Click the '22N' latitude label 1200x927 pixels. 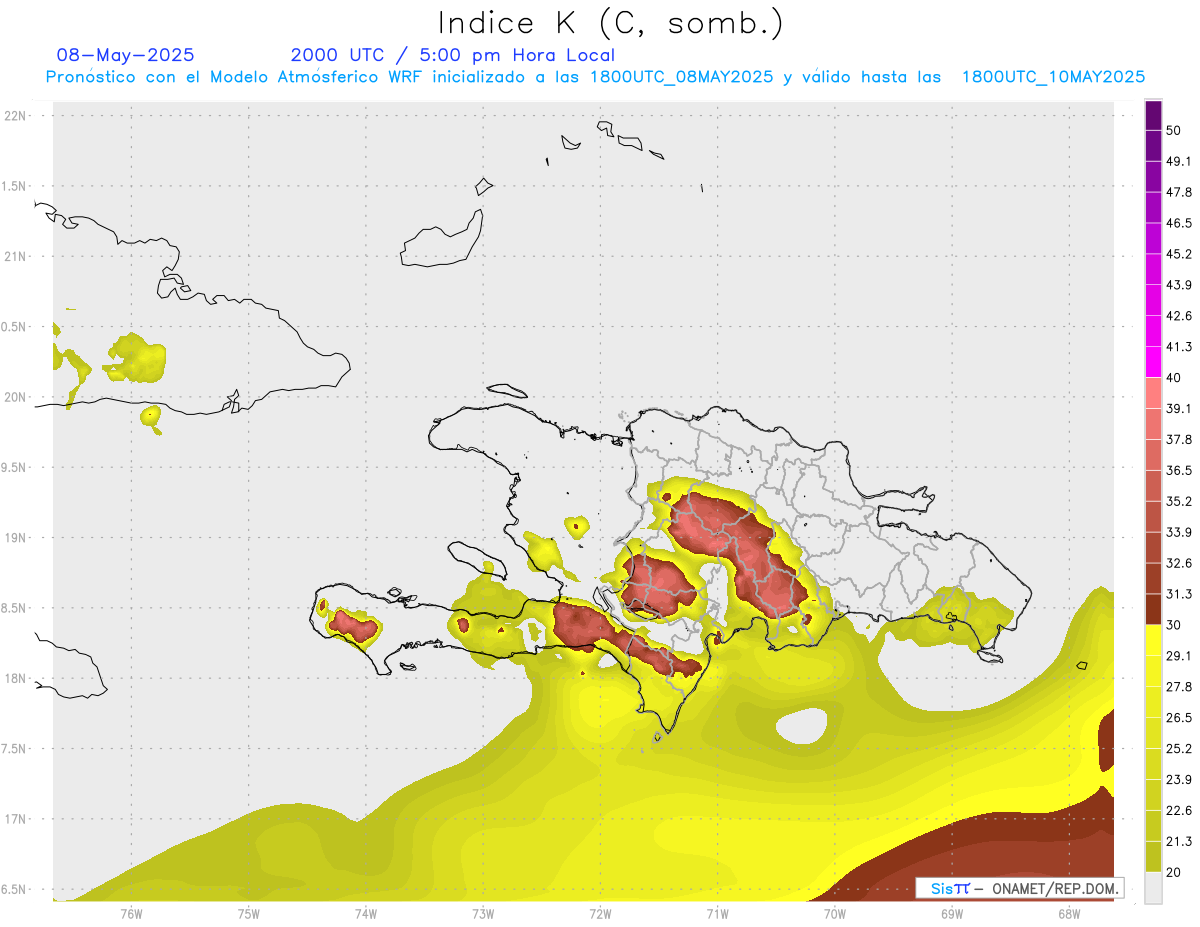15,116
